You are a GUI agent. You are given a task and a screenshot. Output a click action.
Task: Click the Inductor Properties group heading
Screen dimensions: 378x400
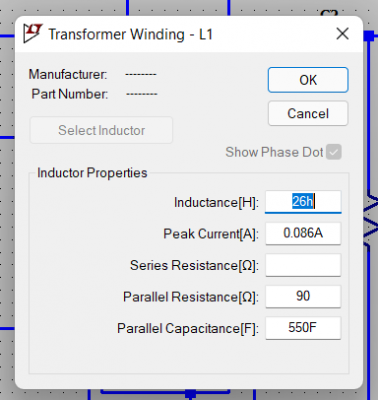(x=92, y=173)
